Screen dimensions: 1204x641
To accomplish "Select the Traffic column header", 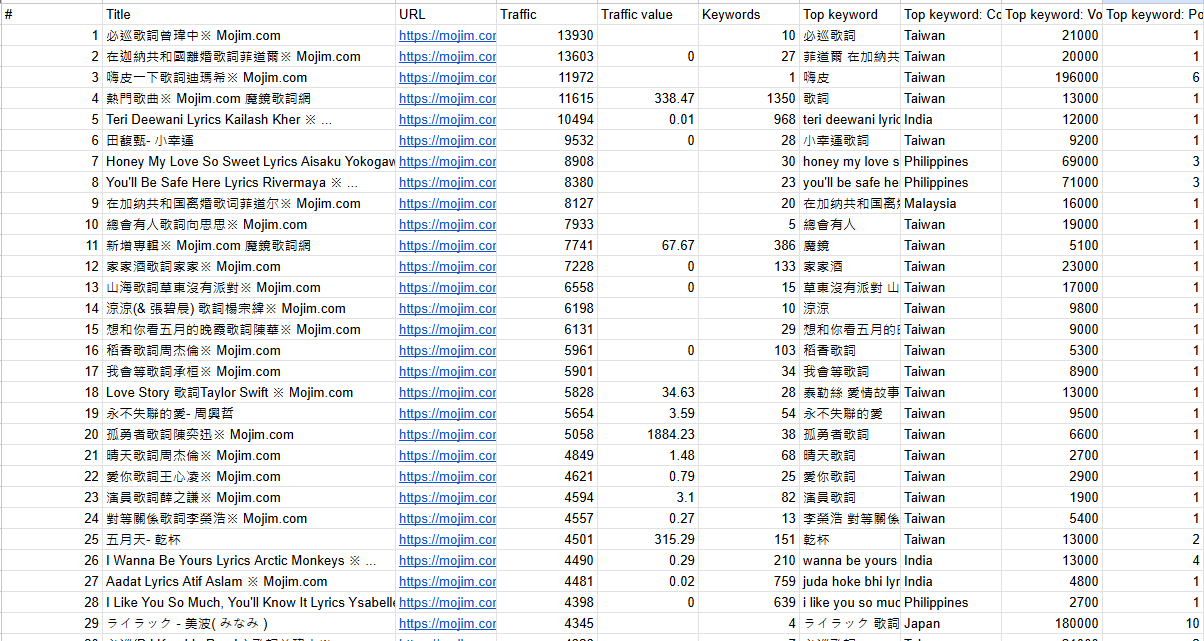I will pyautogui.click(x=547, y=14).
